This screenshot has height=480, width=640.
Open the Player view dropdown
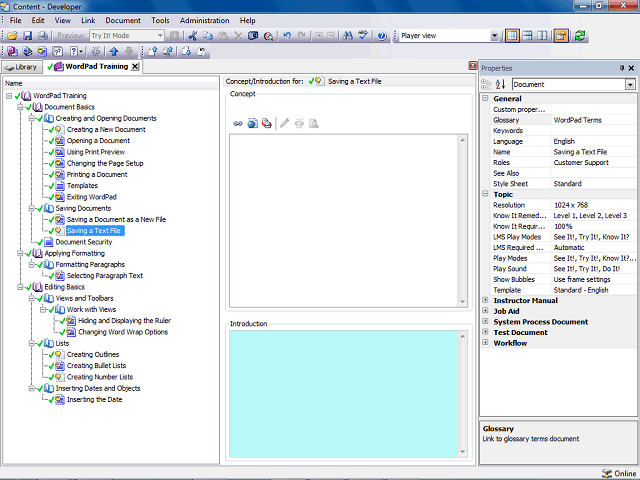point(494,36)
